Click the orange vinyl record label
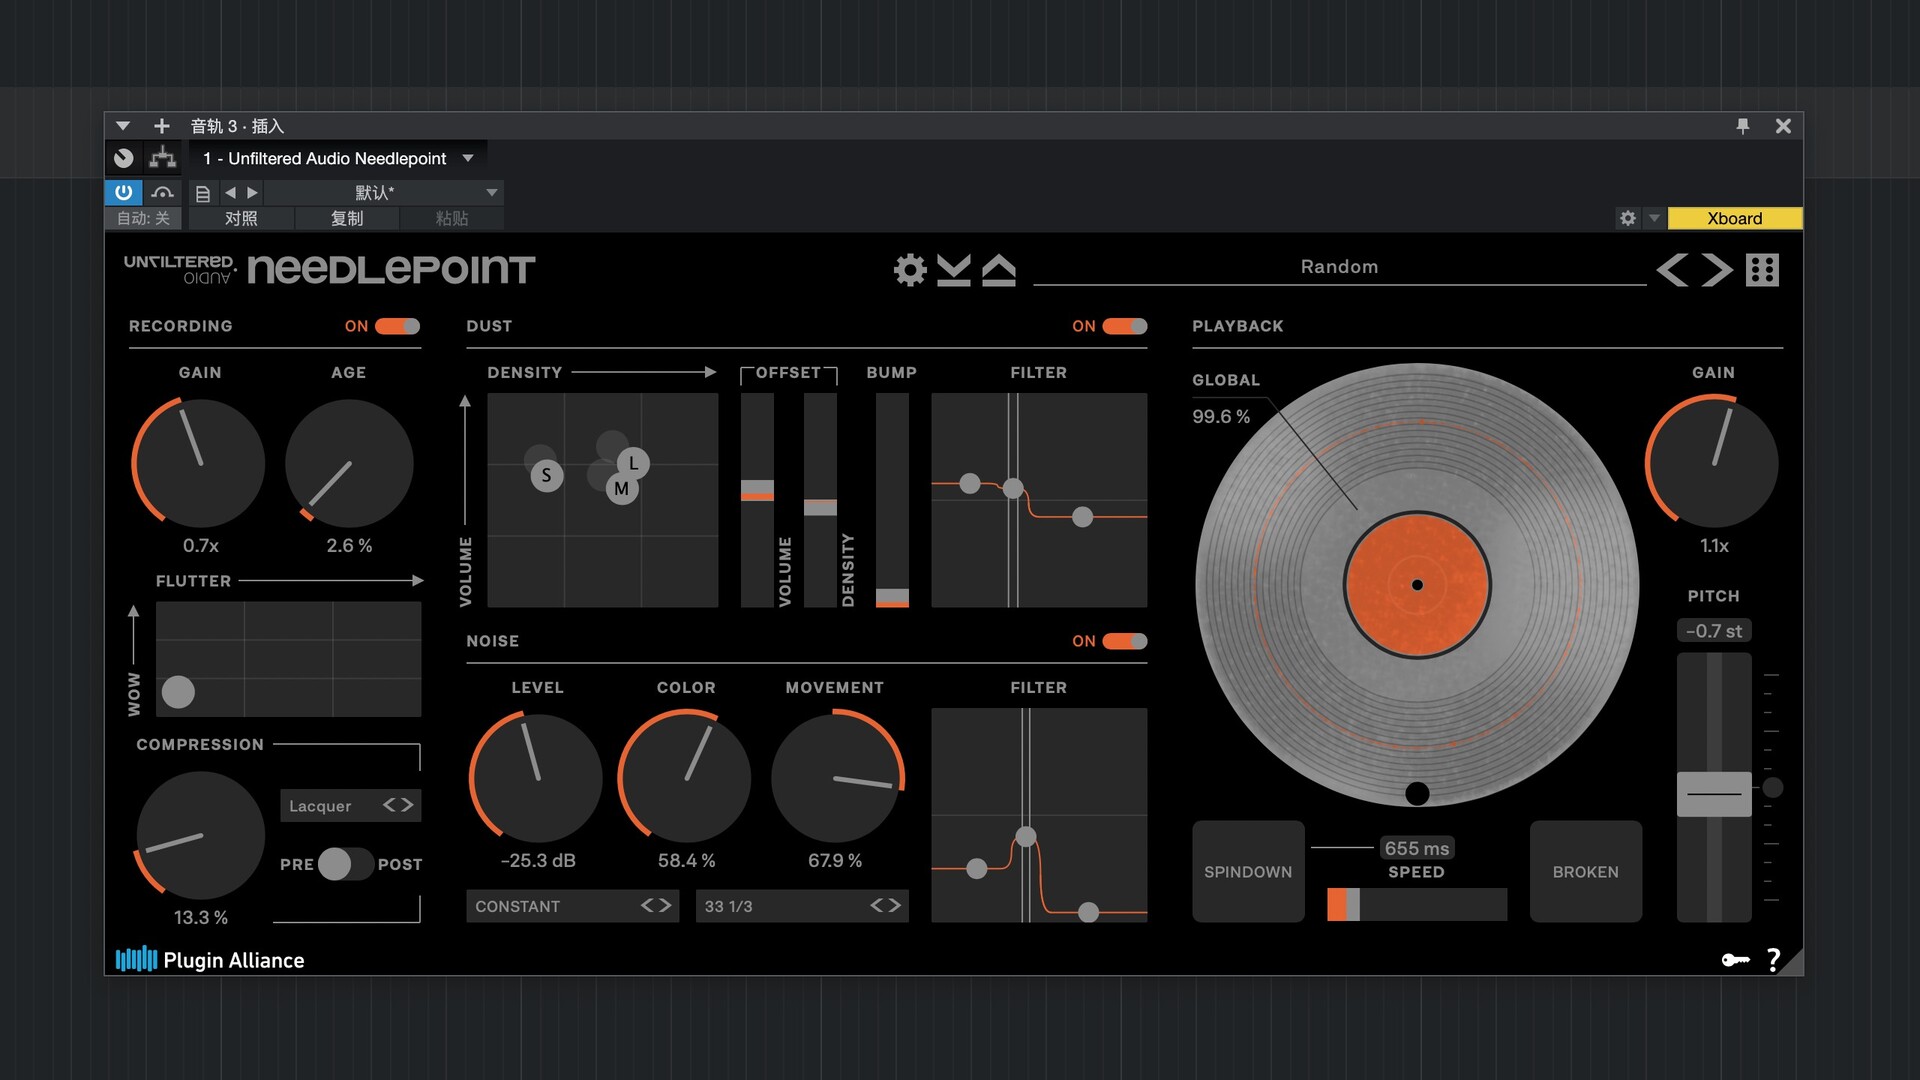 1417,585
